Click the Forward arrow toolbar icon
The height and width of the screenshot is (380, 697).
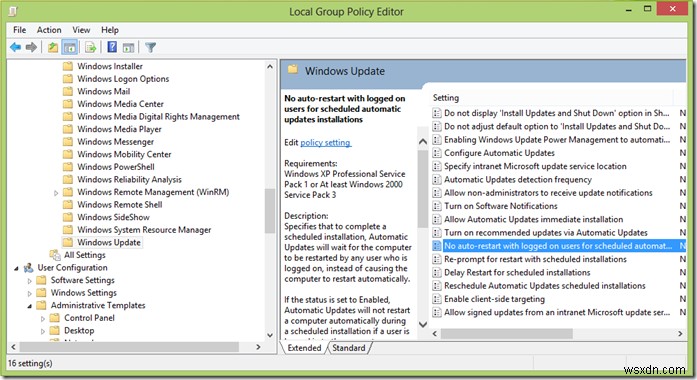click(31, 47)
